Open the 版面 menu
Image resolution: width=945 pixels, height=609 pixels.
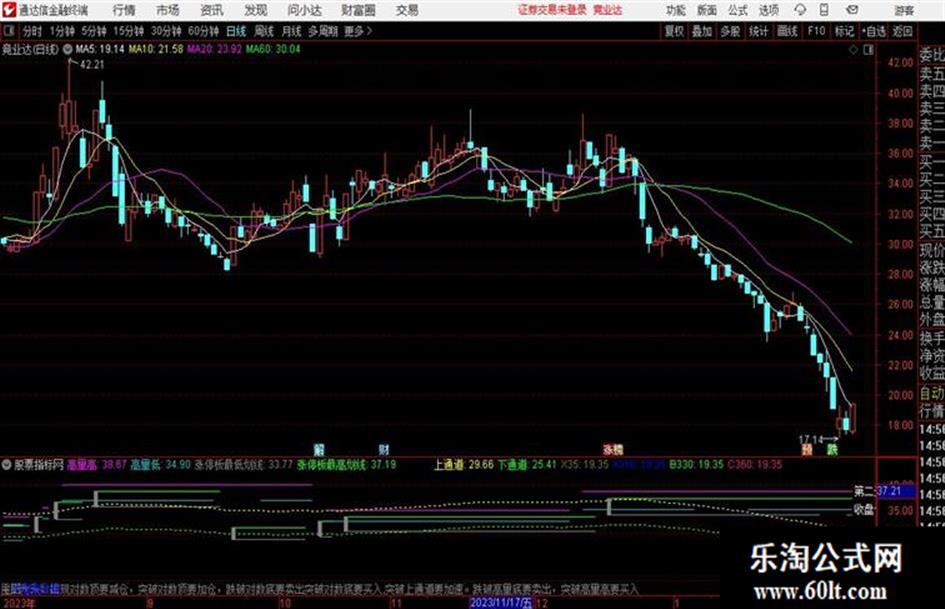pyautogui.click(x=706, y=10)
